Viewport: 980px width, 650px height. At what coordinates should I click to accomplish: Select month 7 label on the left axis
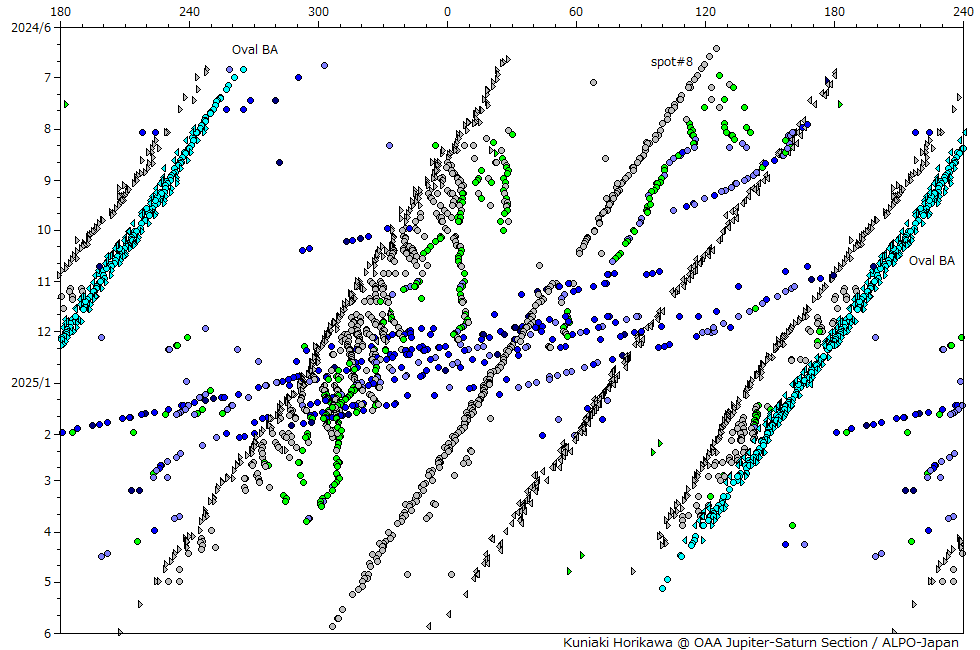(46, 78)
